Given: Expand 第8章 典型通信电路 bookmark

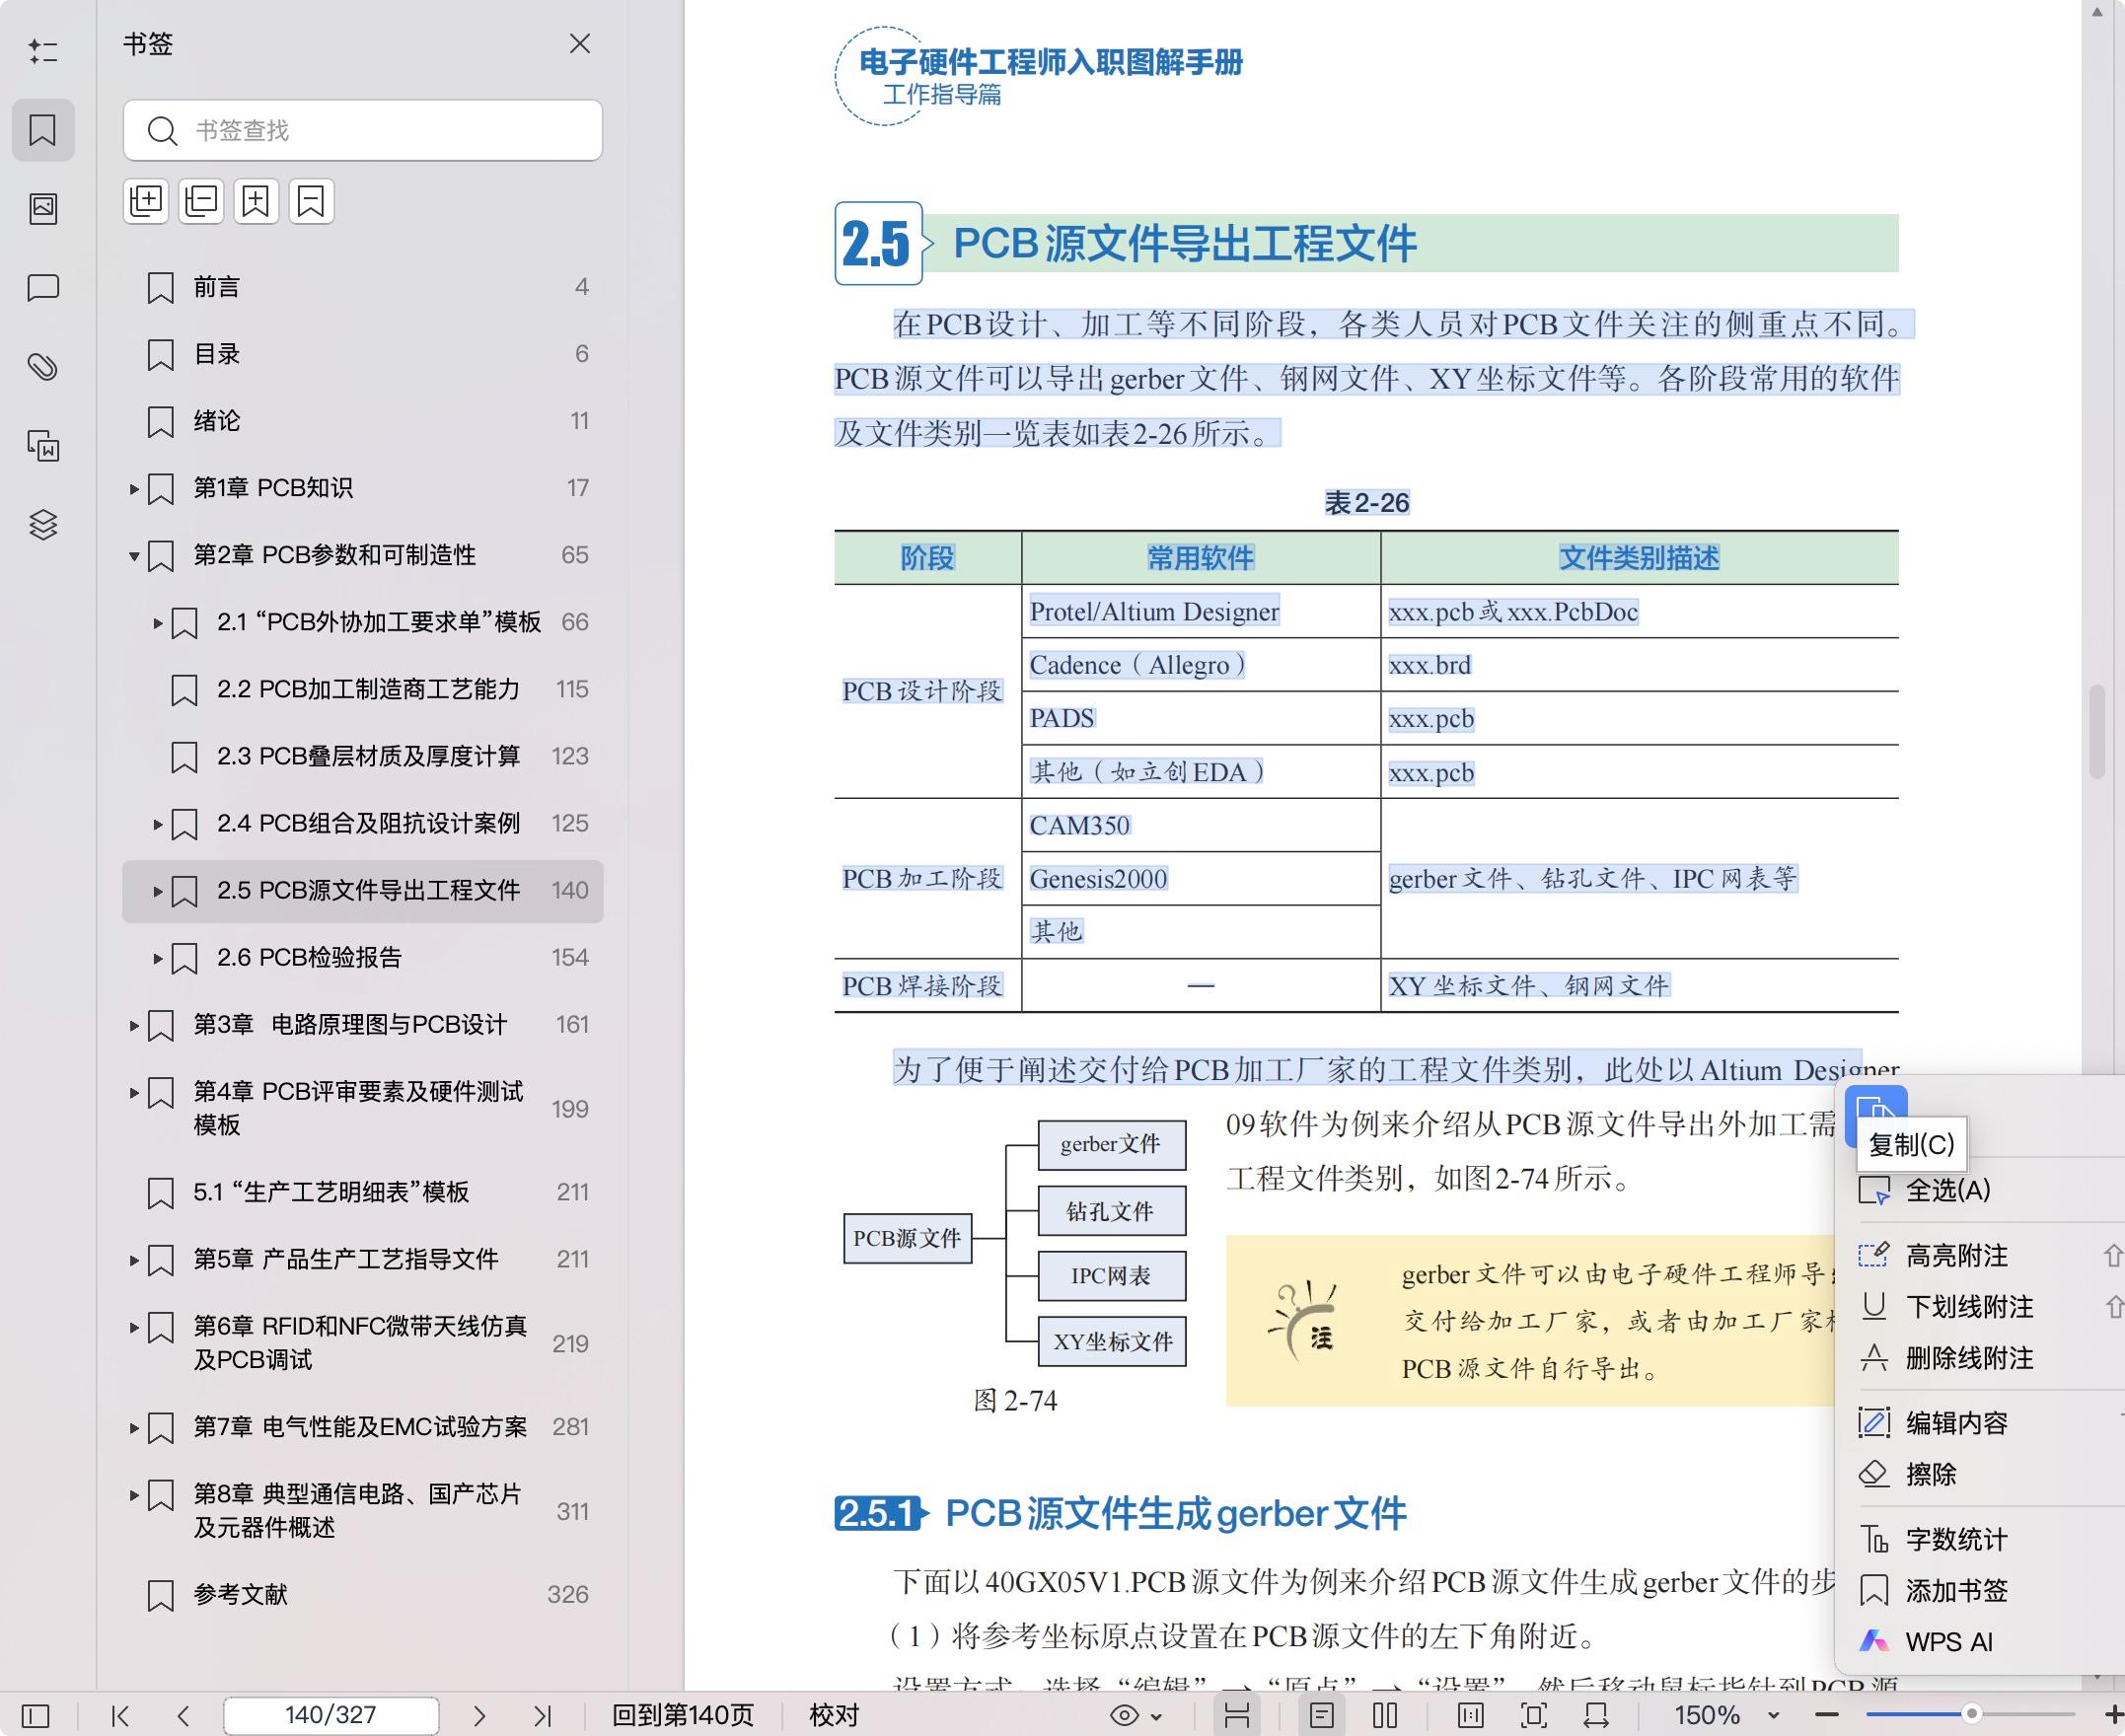Looking at the screenshot, I should click(x=134, y=1495).
